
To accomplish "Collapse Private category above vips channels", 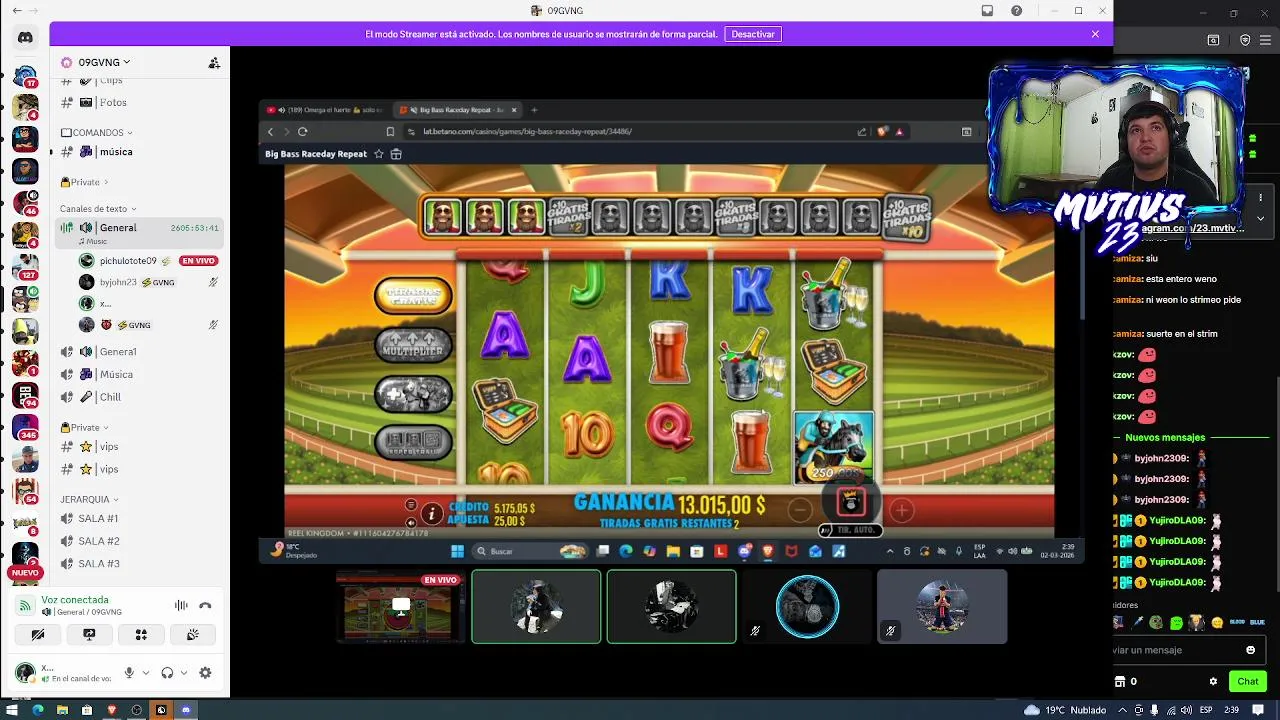I will tap(84, 427).
